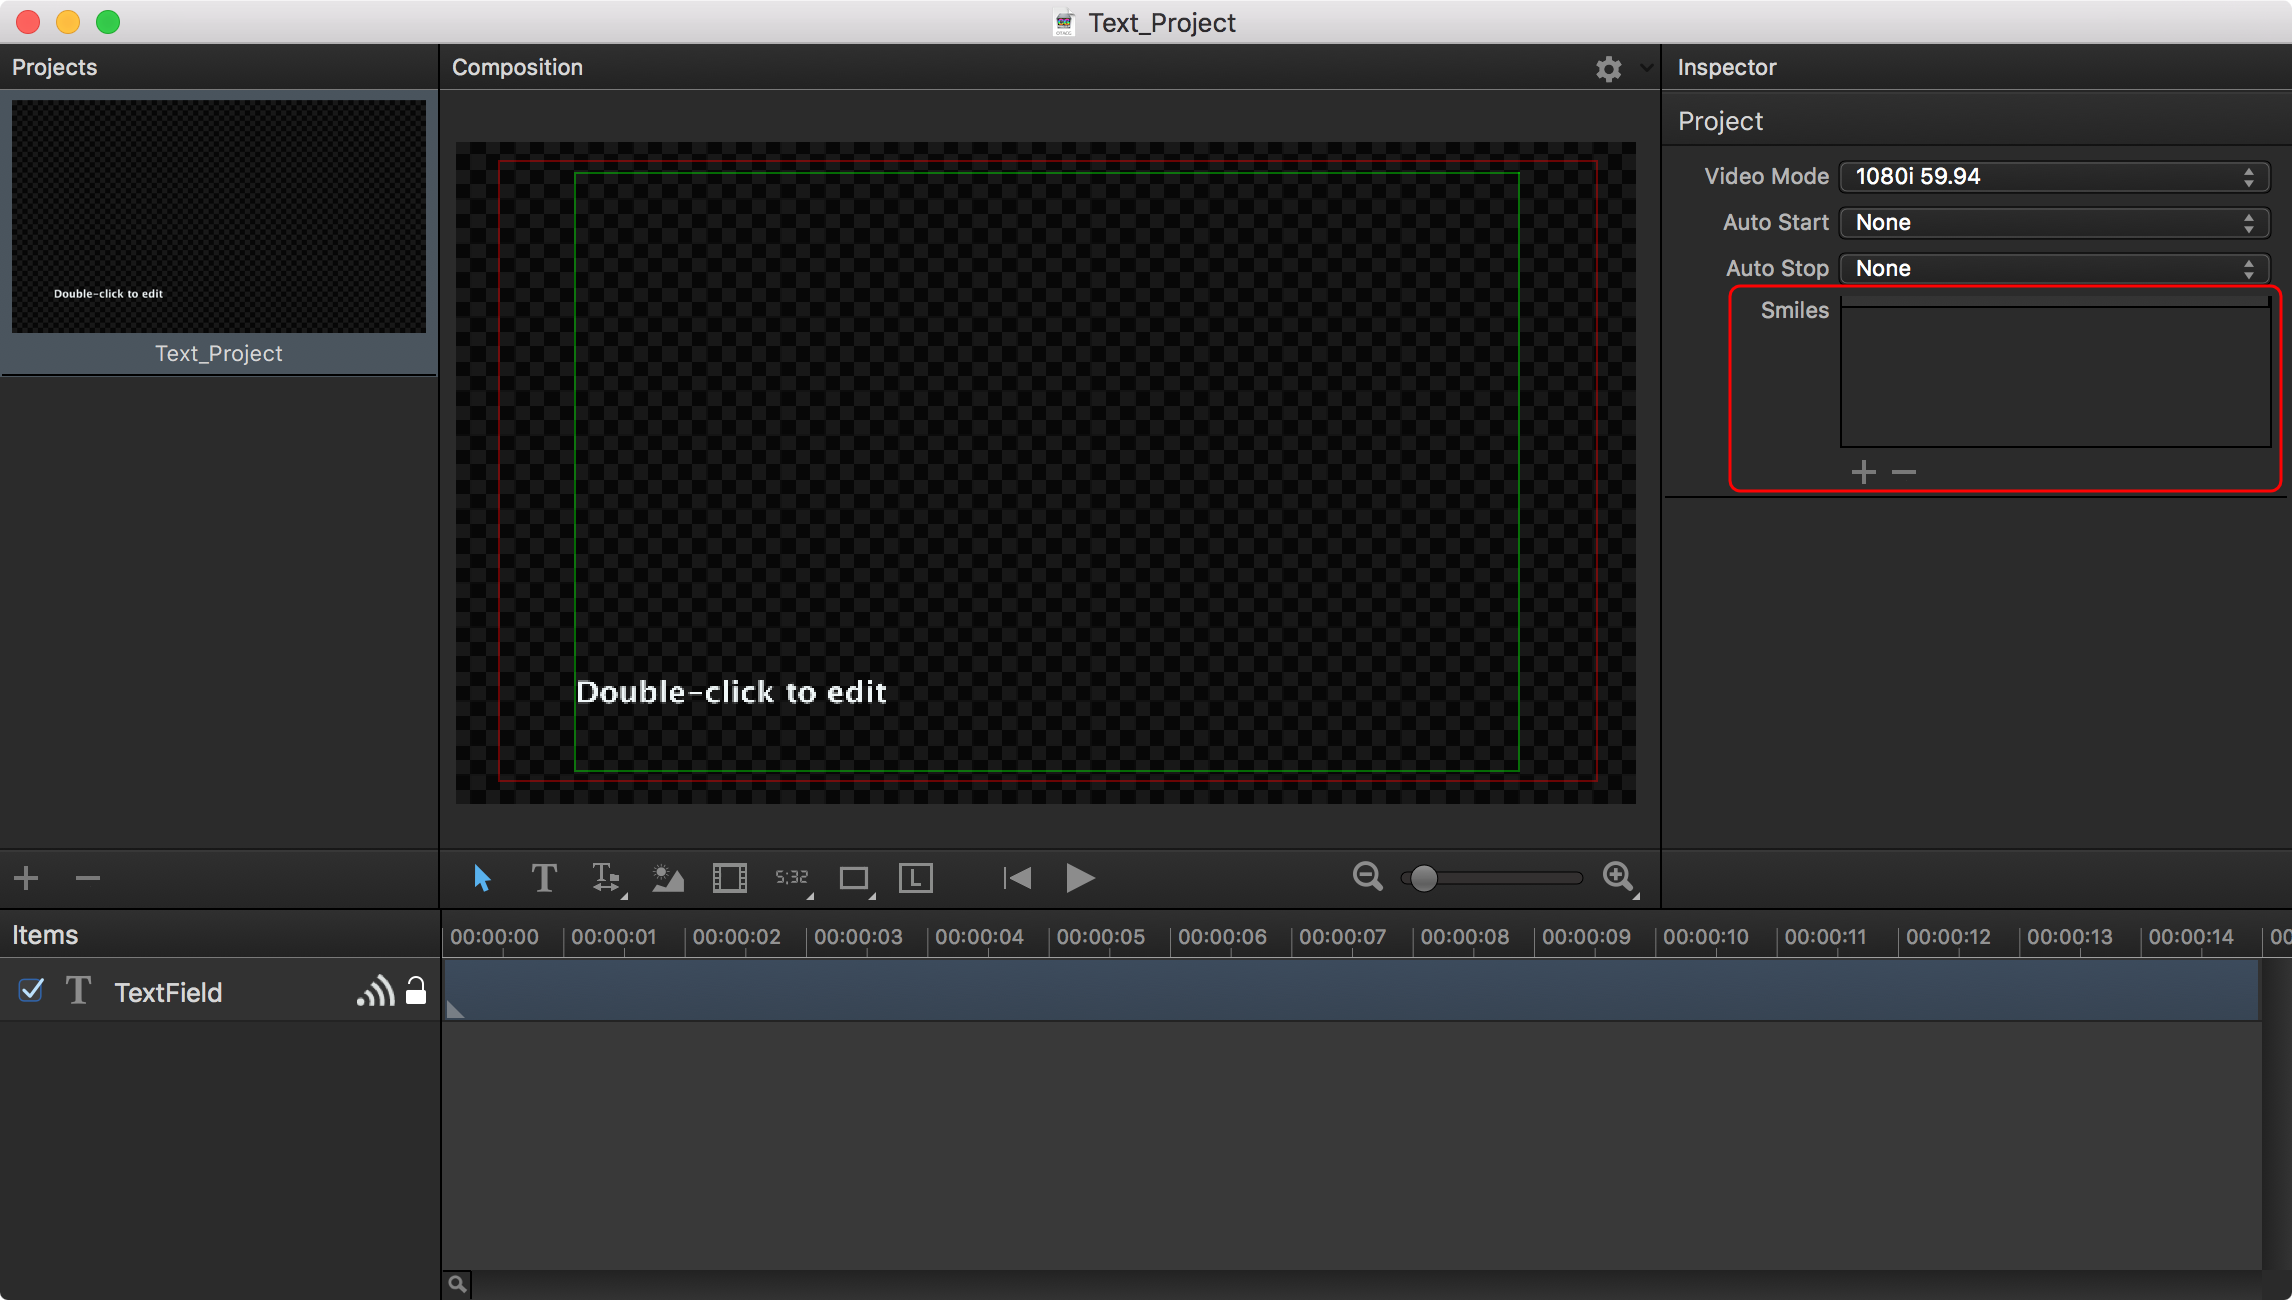Click the Auto Stop label
This screenshot has height=1300, width=2292.
coord(1777,268)
